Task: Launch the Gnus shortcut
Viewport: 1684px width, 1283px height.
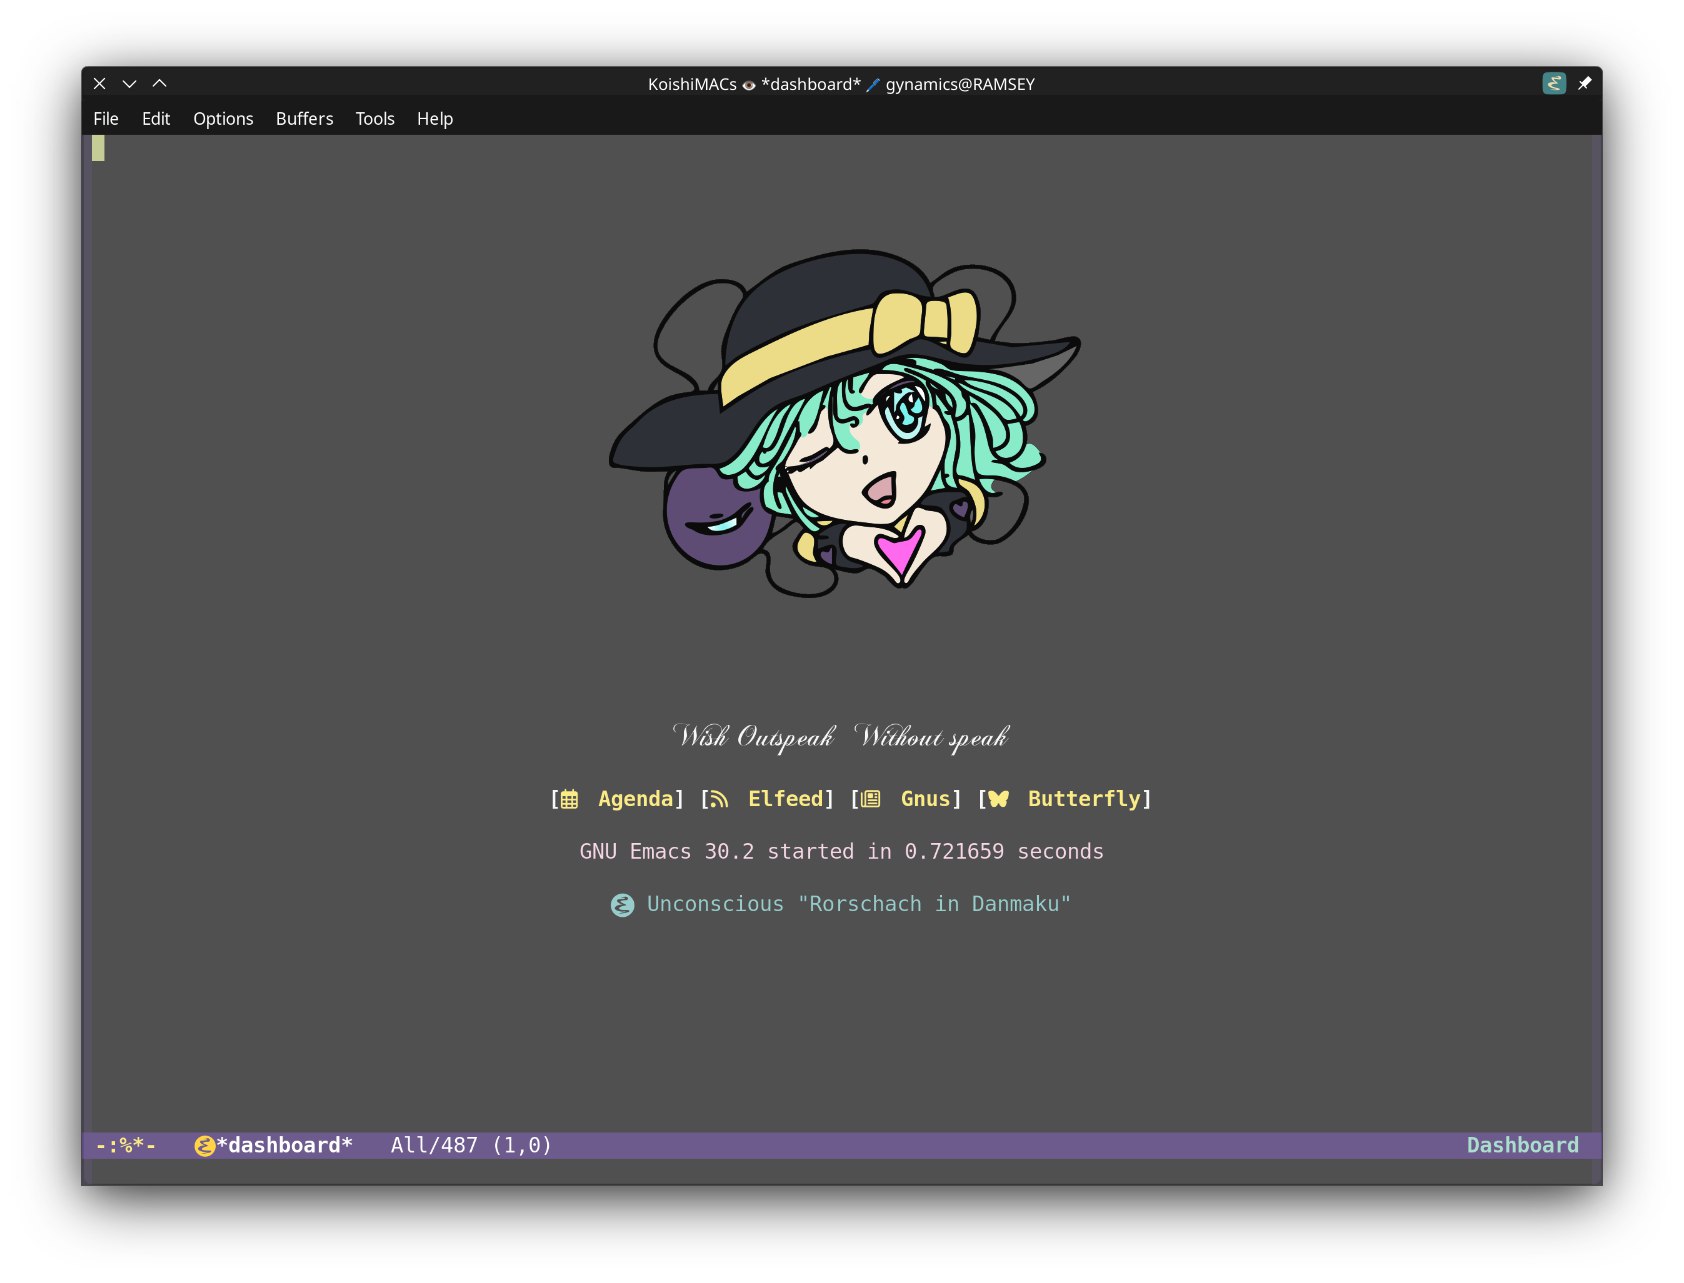Action: coord(925,799)
